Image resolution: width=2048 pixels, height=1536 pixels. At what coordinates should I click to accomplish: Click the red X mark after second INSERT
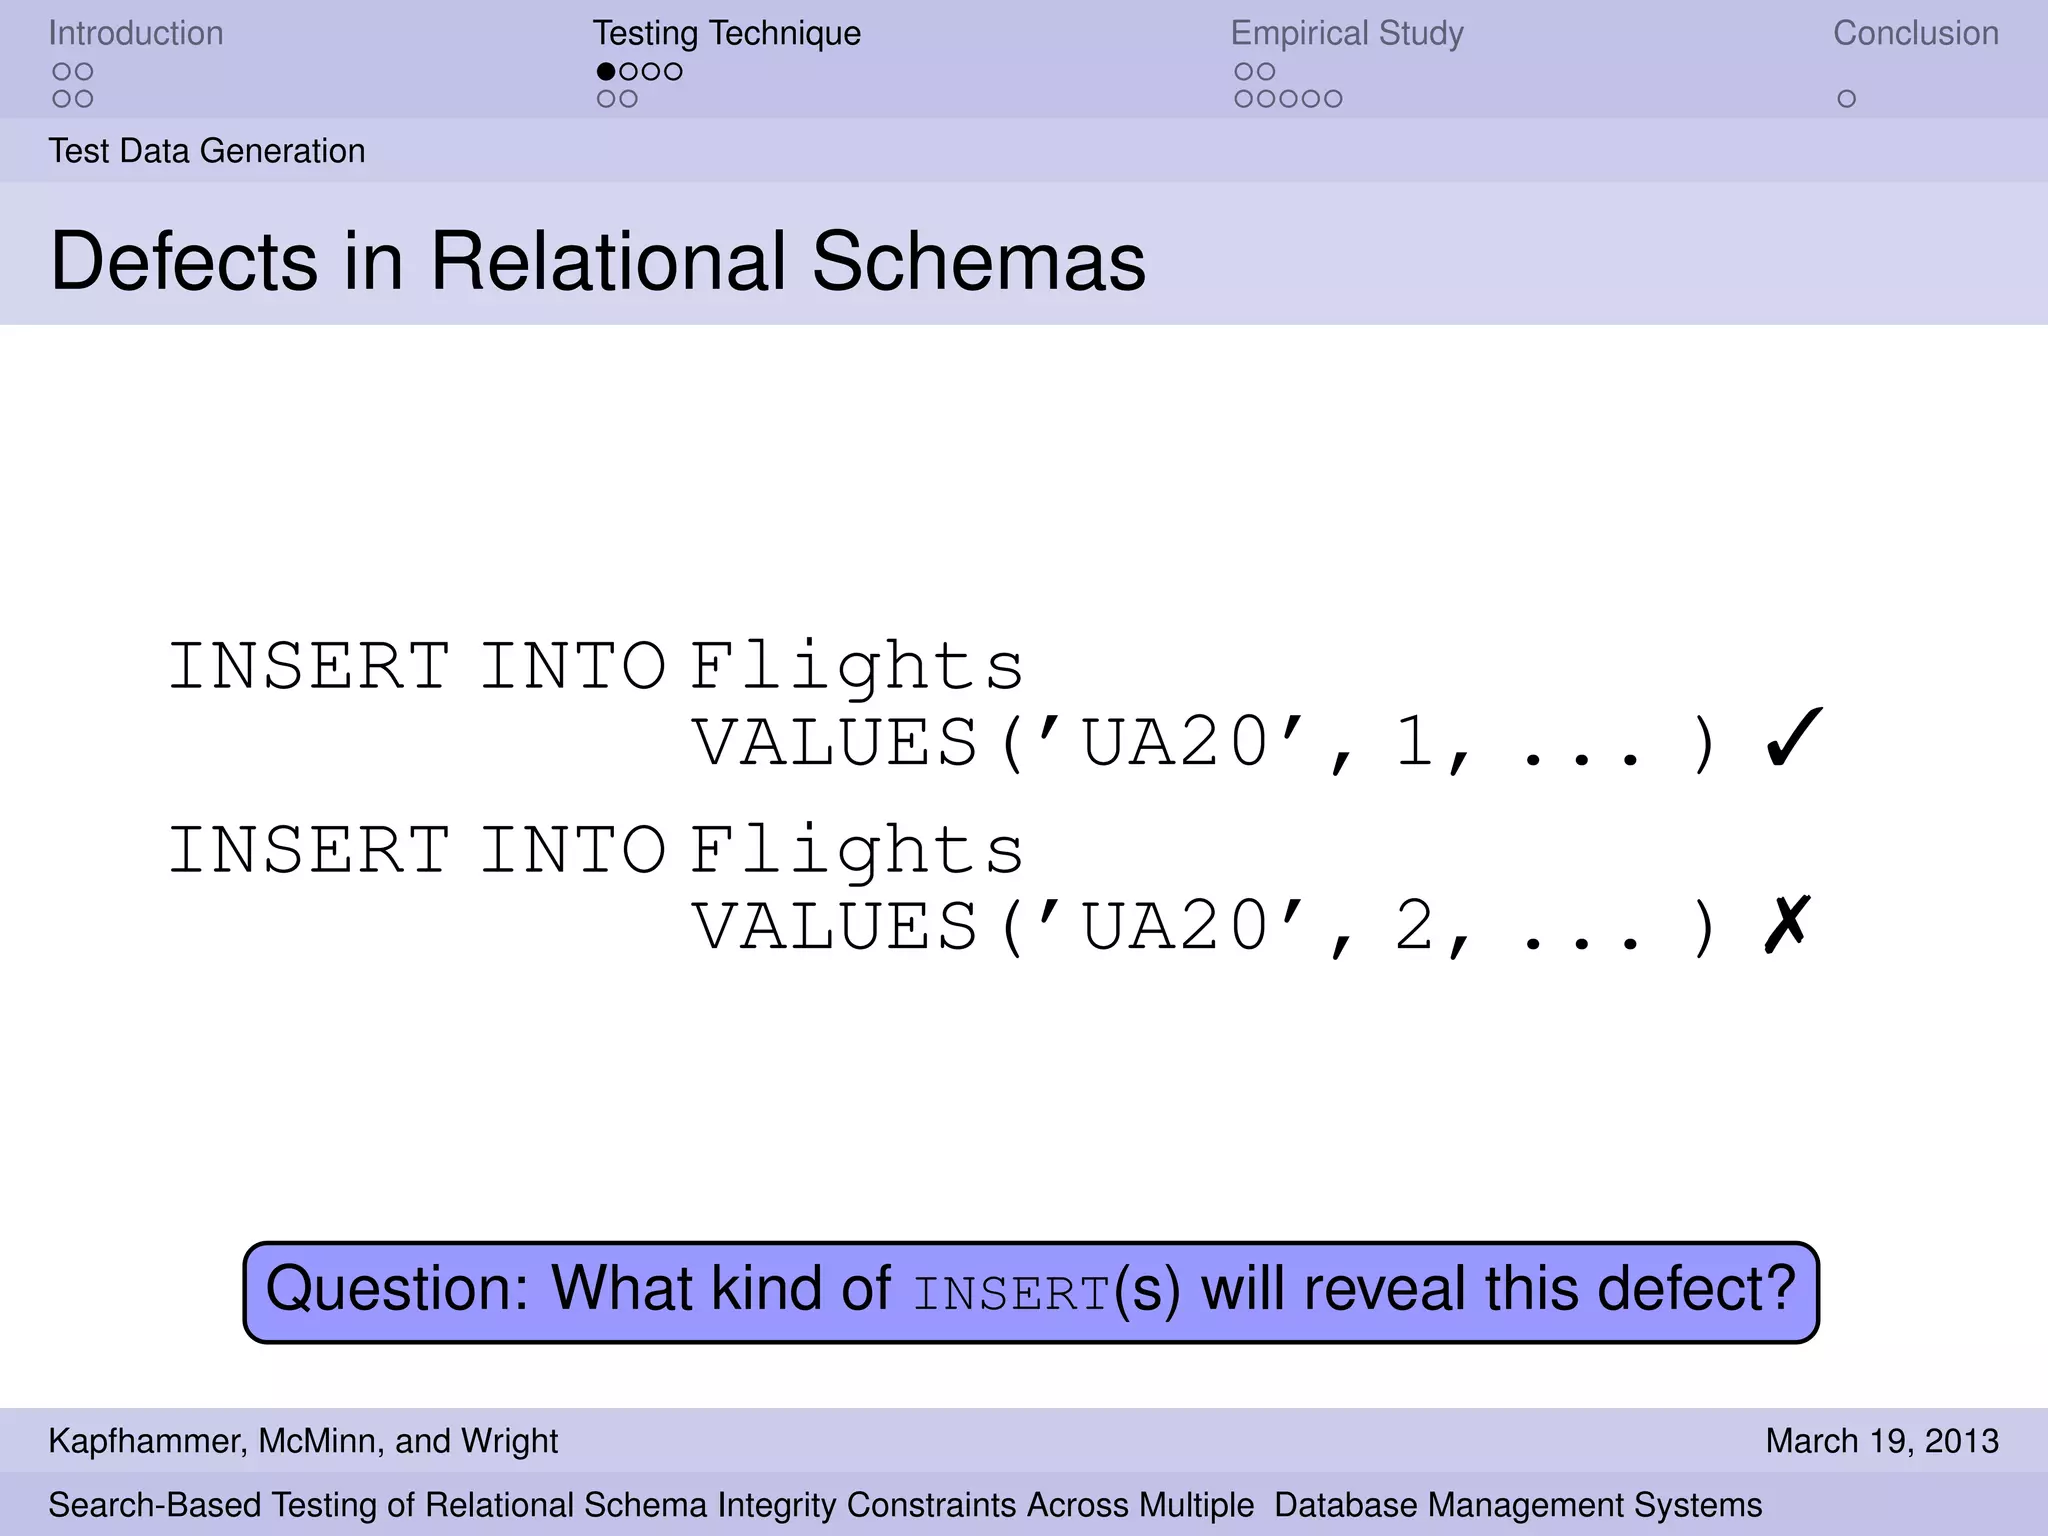pyautogui.click(x=1787, y=924)
